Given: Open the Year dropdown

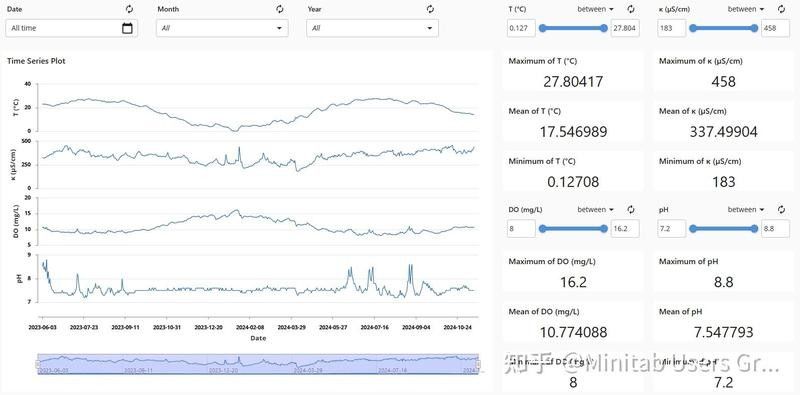Looking at the screenshot, I should (372, 28).
